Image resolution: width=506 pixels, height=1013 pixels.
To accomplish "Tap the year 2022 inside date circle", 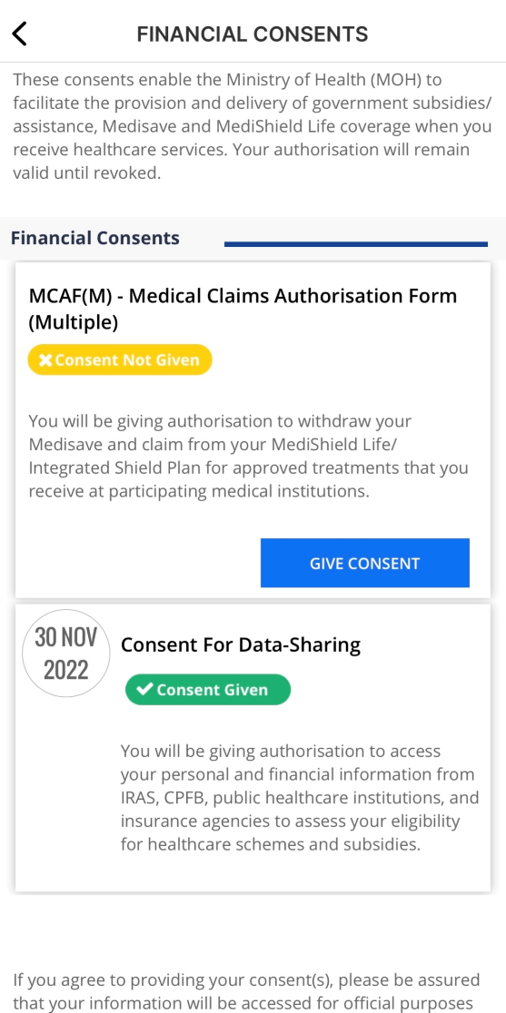I will [x=66, y=670].
